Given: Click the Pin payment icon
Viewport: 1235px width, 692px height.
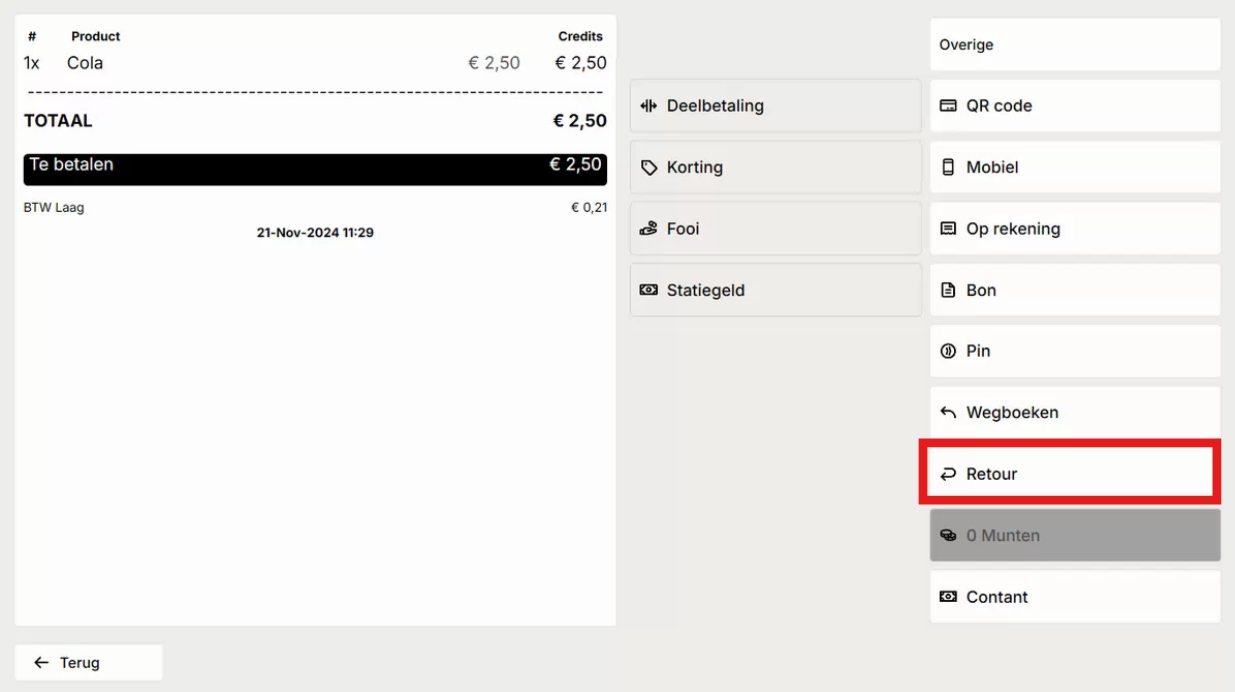Looking at the screenshot, I should [948, 352].
